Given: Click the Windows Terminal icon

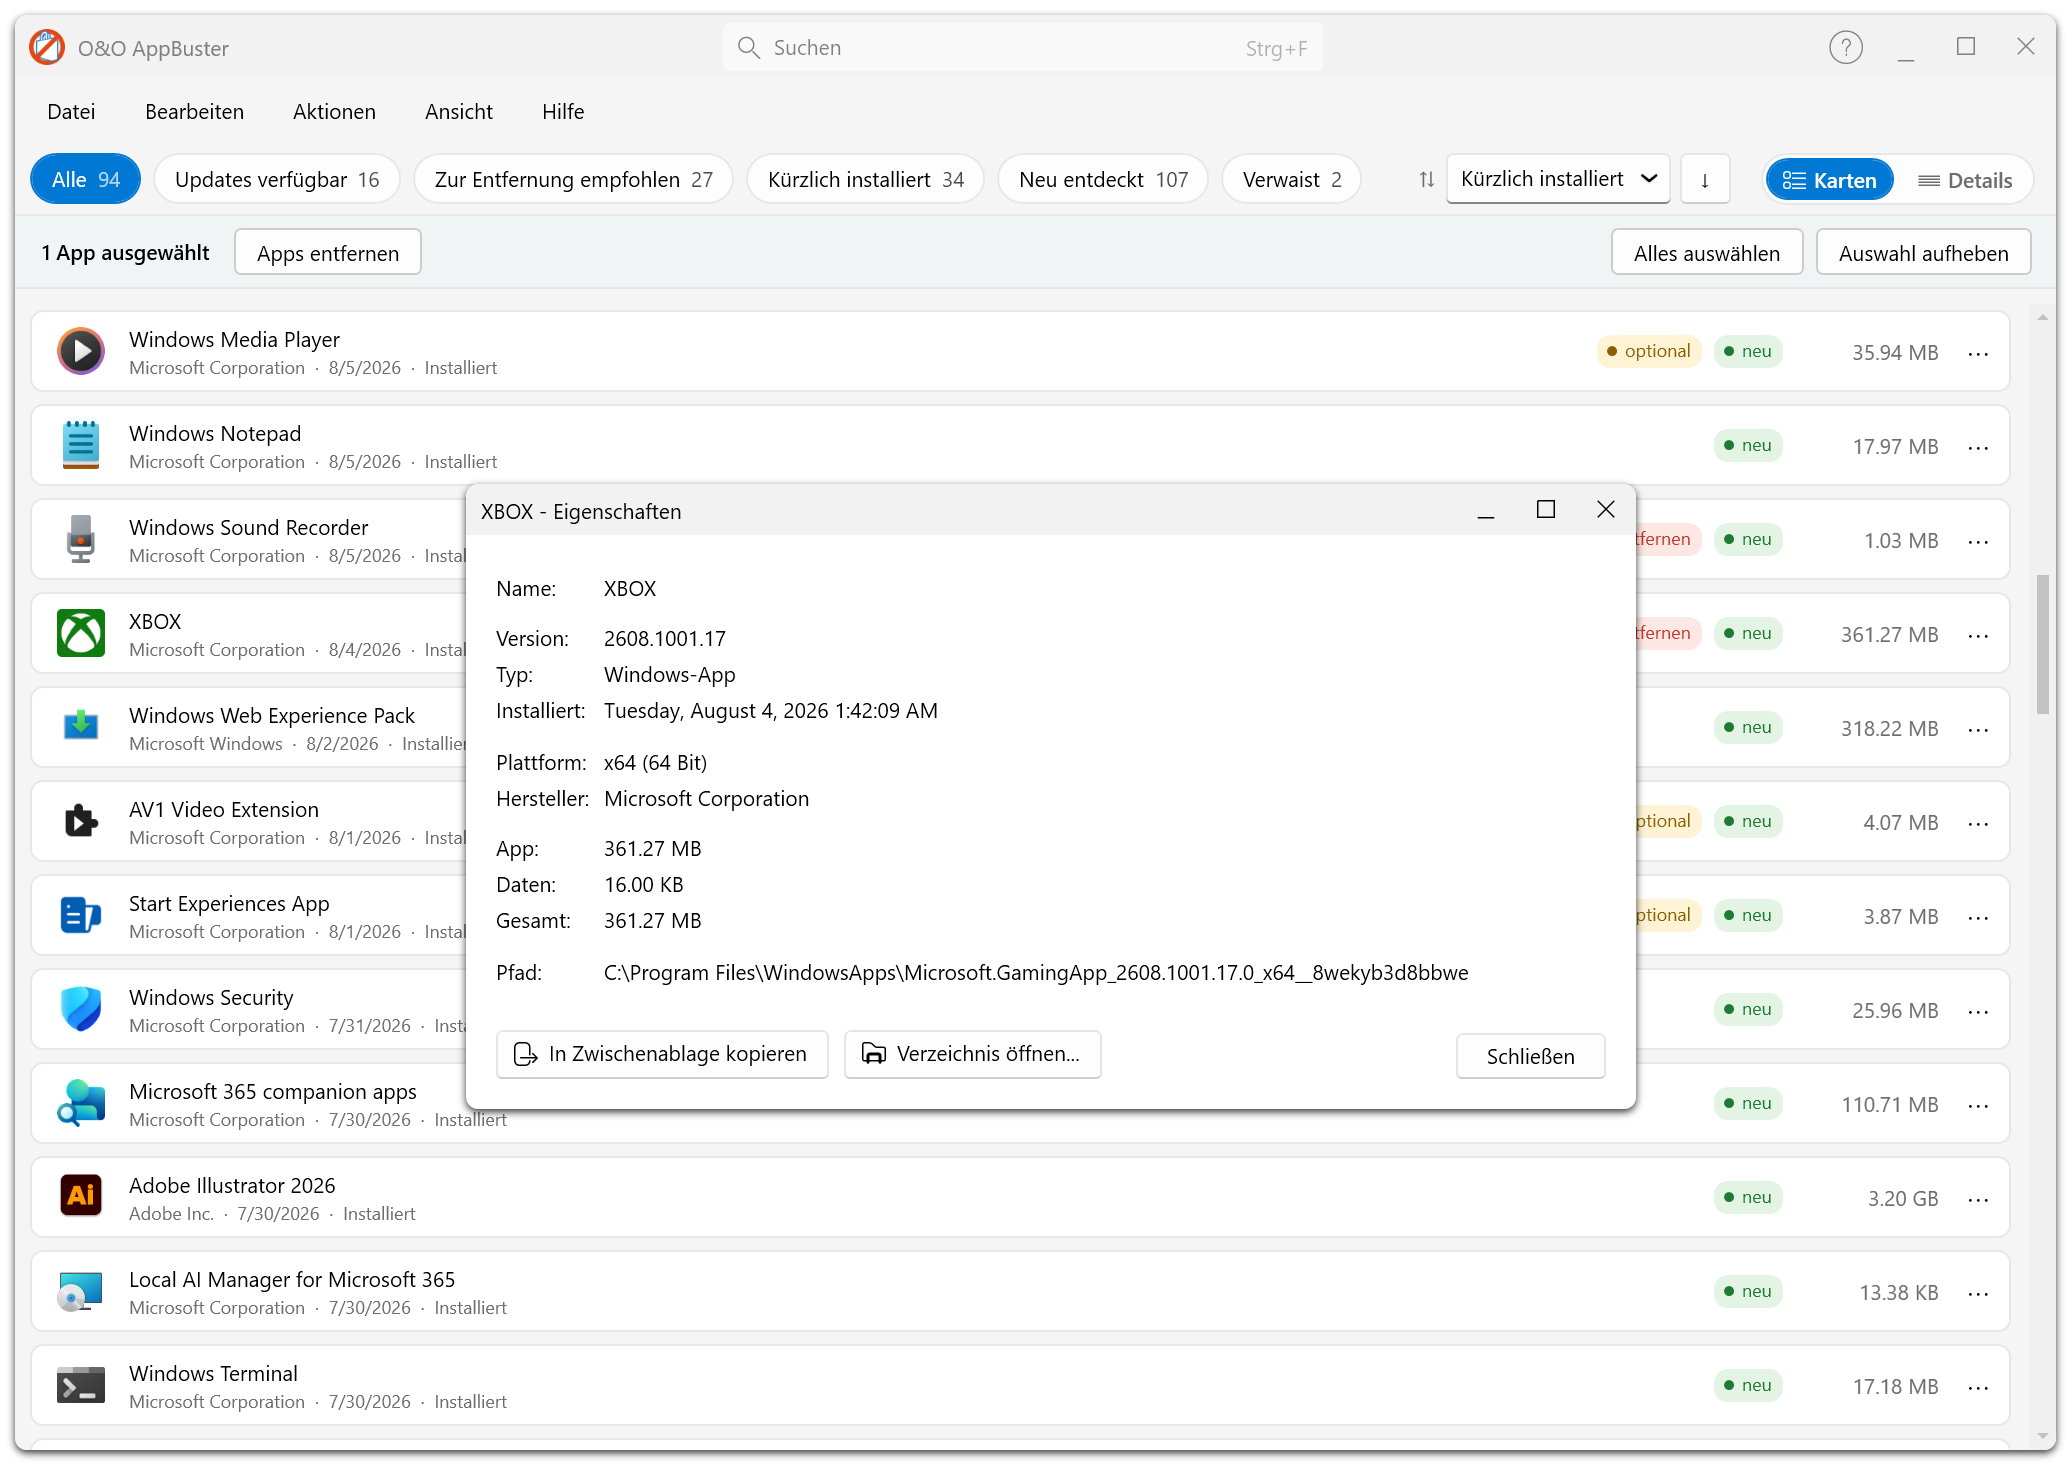Looking at the screenshot, I should [x=81, y=1385].
